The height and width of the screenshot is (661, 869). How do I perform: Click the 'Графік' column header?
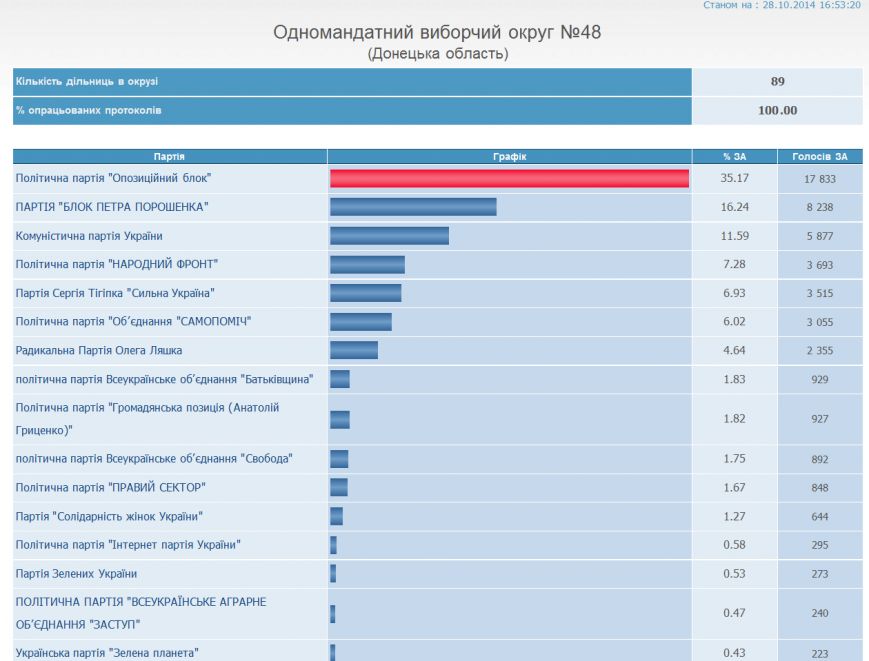tap(509, 157)
